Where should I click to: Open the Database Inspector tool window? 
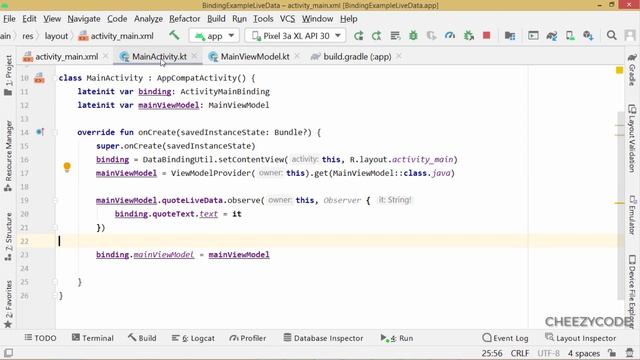coord(323,338)
